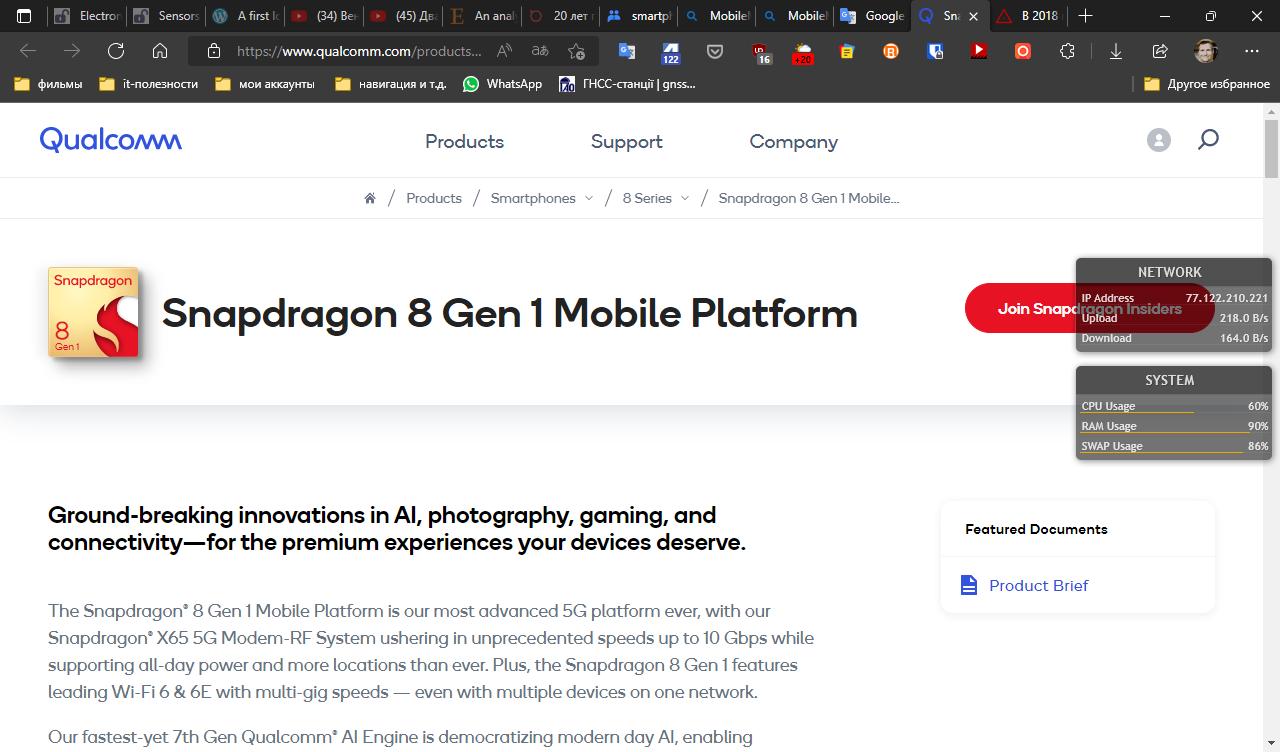
Task: Open the tab search dropdown
Action: 25,16
